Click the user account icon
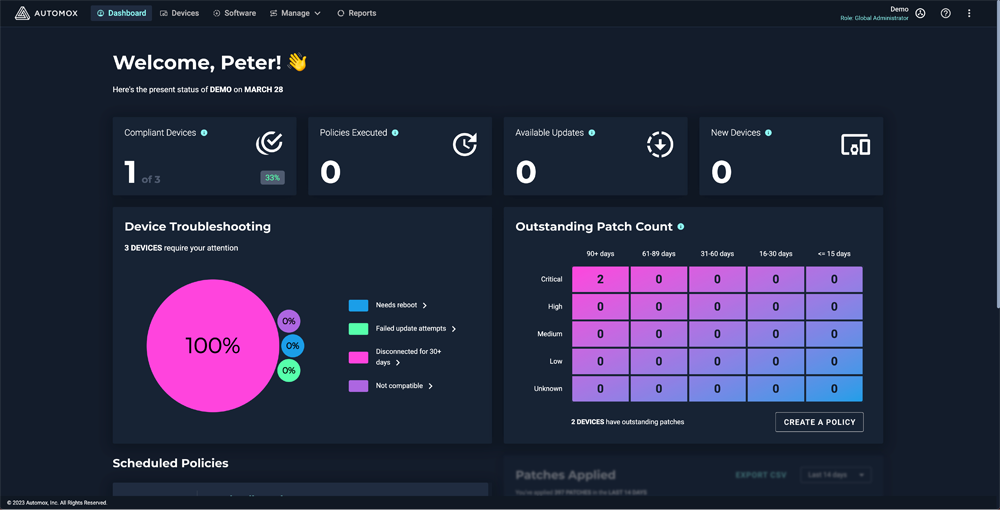This screenshot has width=1000, height=510. click(x=920, y=13)
